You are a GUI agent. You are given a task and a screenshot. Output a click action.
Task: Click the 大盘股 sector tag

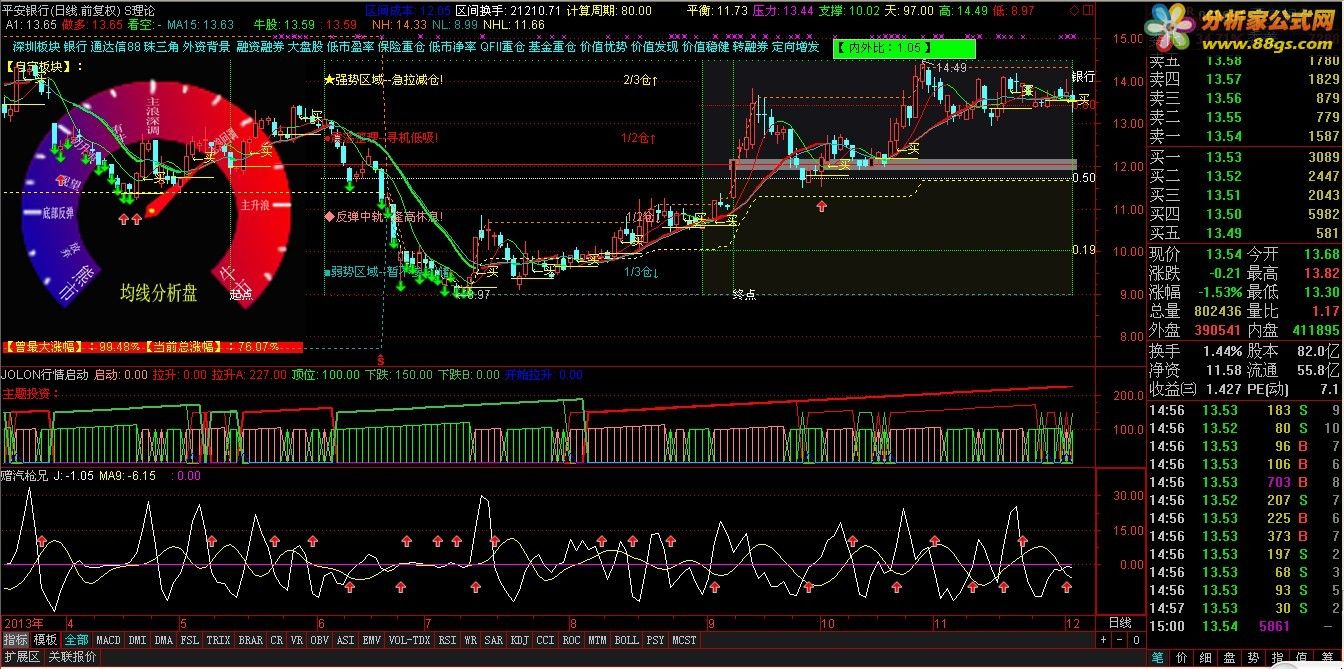click(x=305, y=47)
